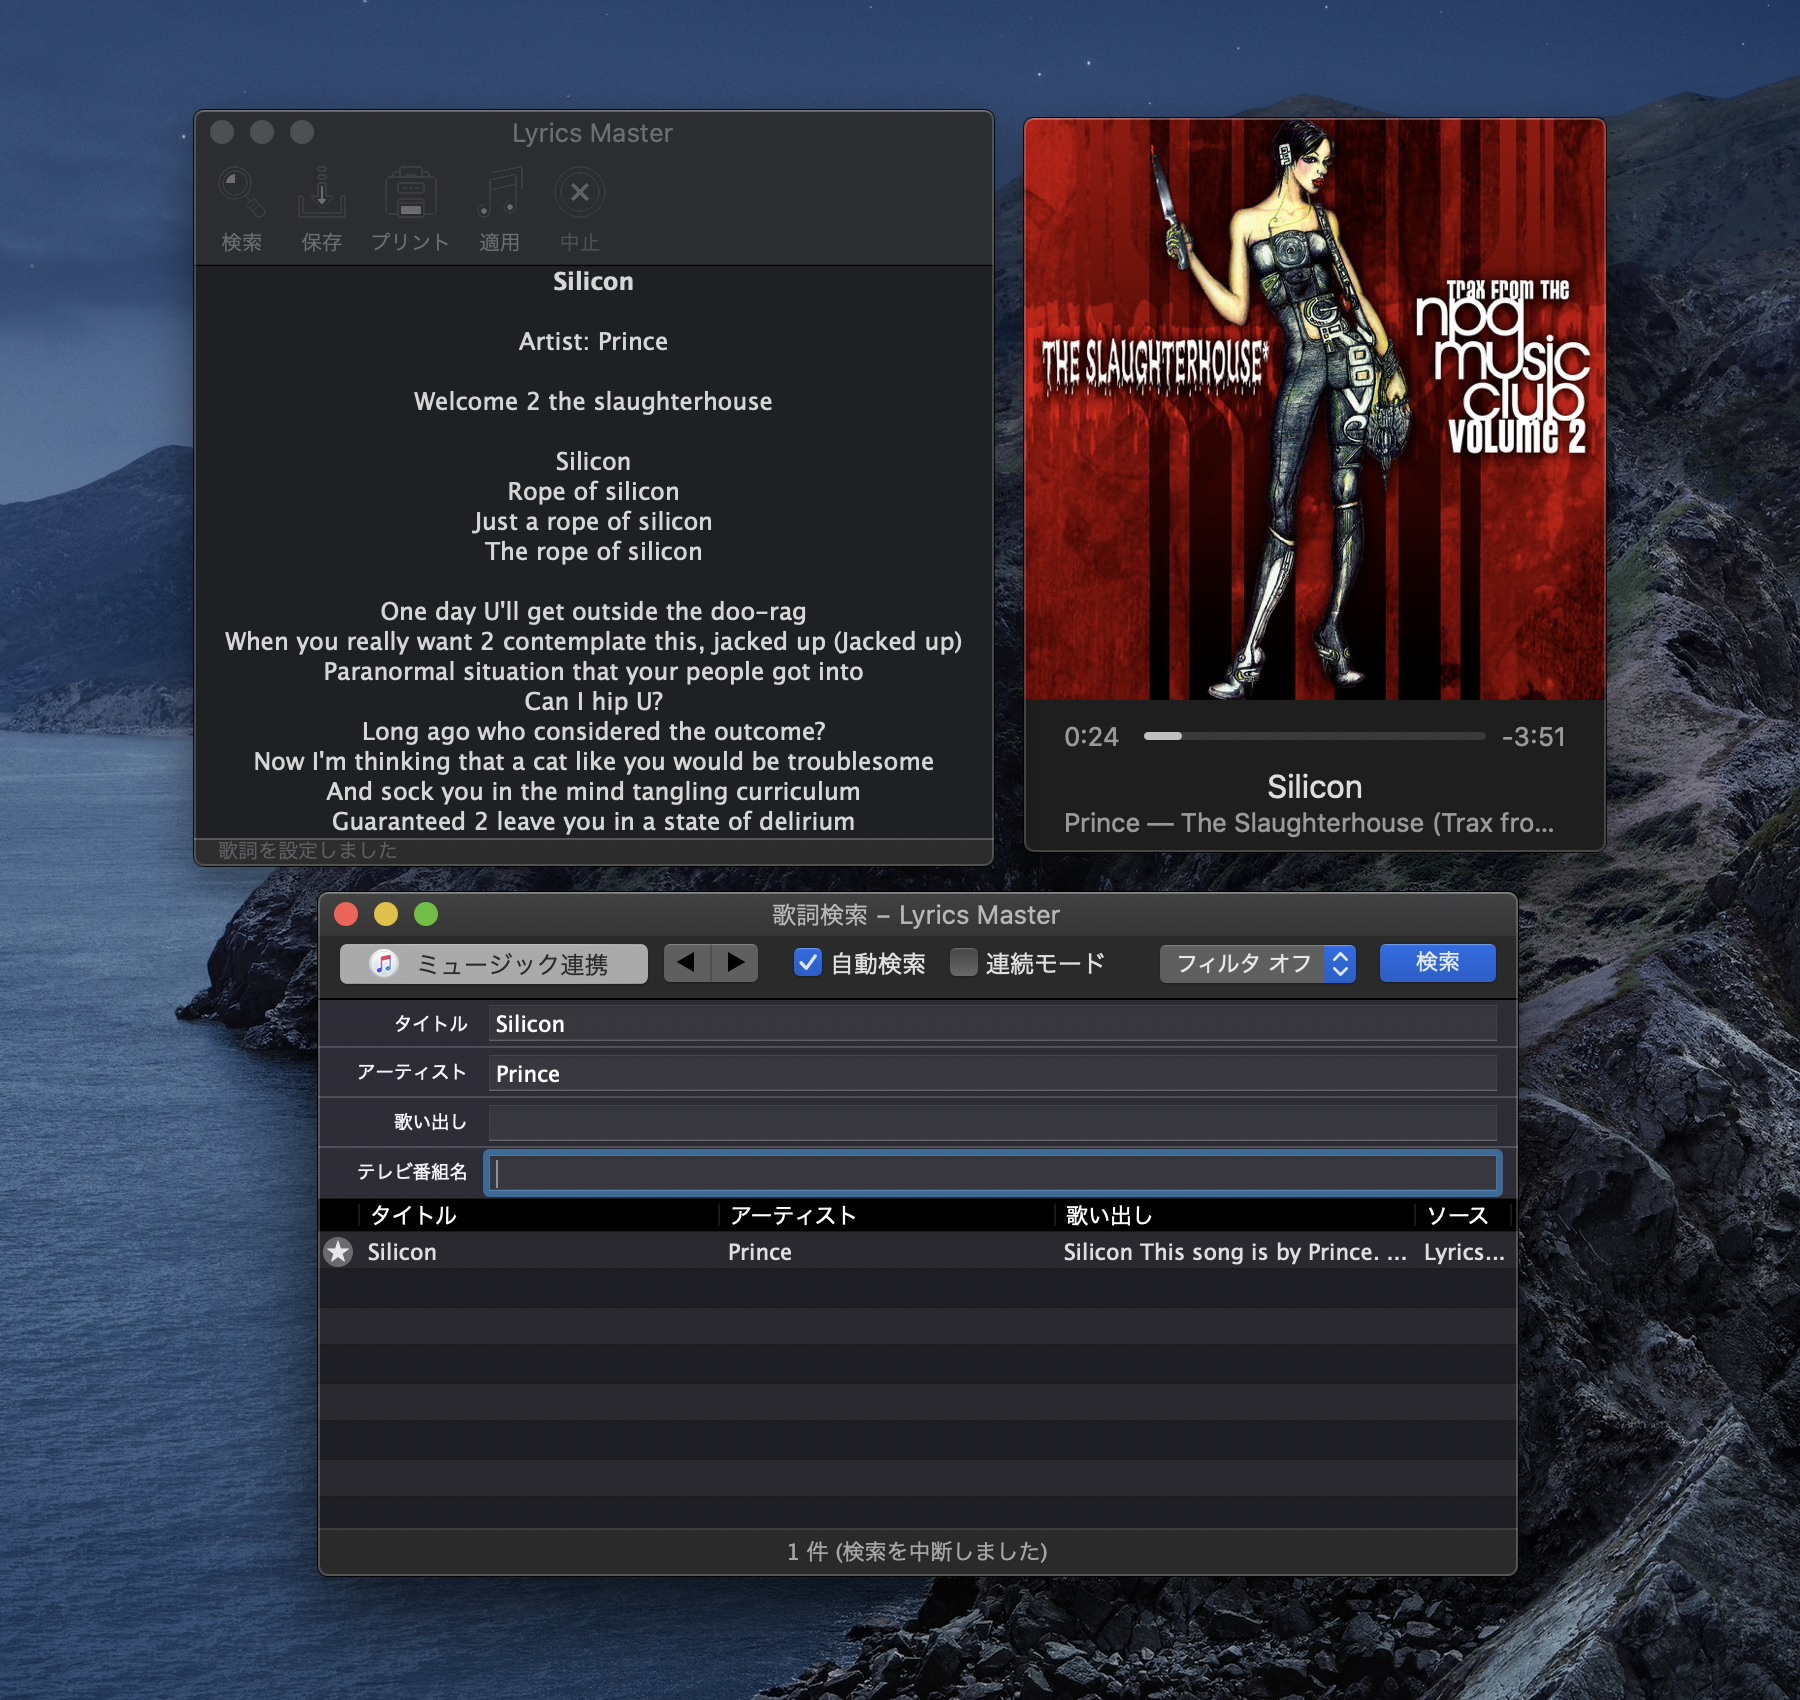Screen dimensions: 1800x1700
Task: Click the 検索 magnifier icon in Lyrics Master toolbar
Action: [x=241, y=192]
